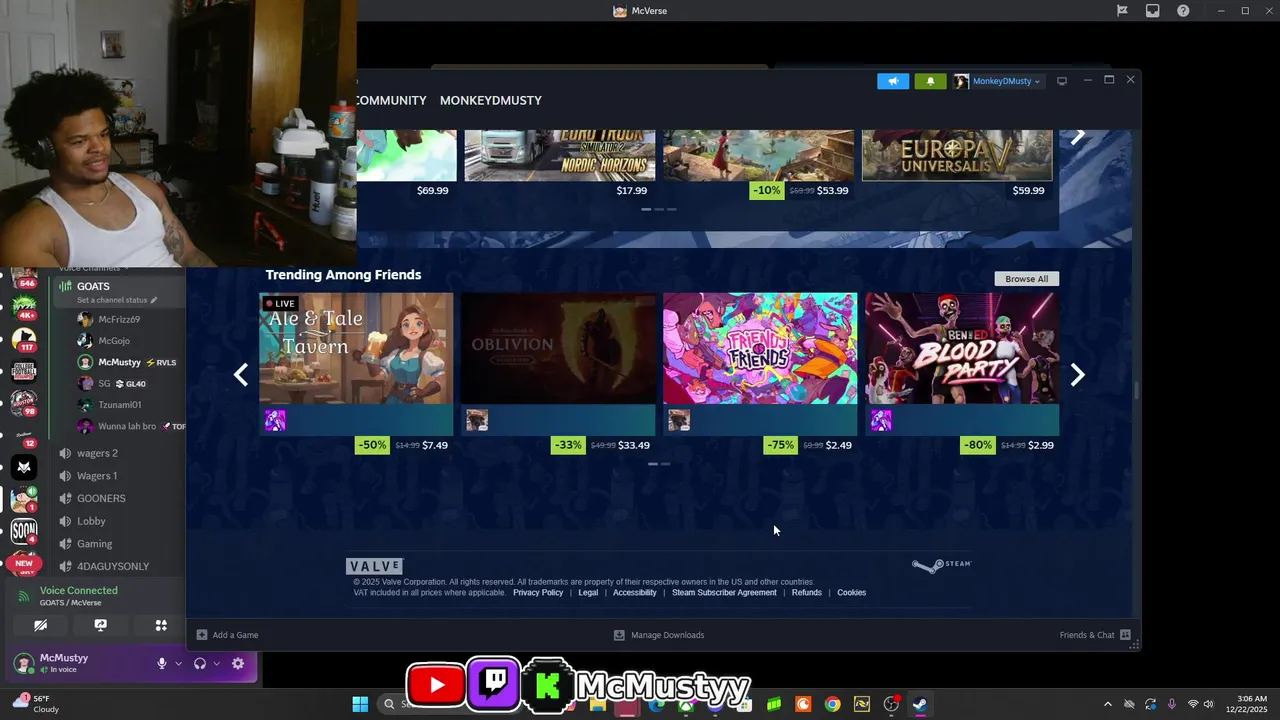Viewport: 1280px width, 720px height.
Task: Click the $7.49 price of Ale & Tale Tavern
Action: coord(435,445)
